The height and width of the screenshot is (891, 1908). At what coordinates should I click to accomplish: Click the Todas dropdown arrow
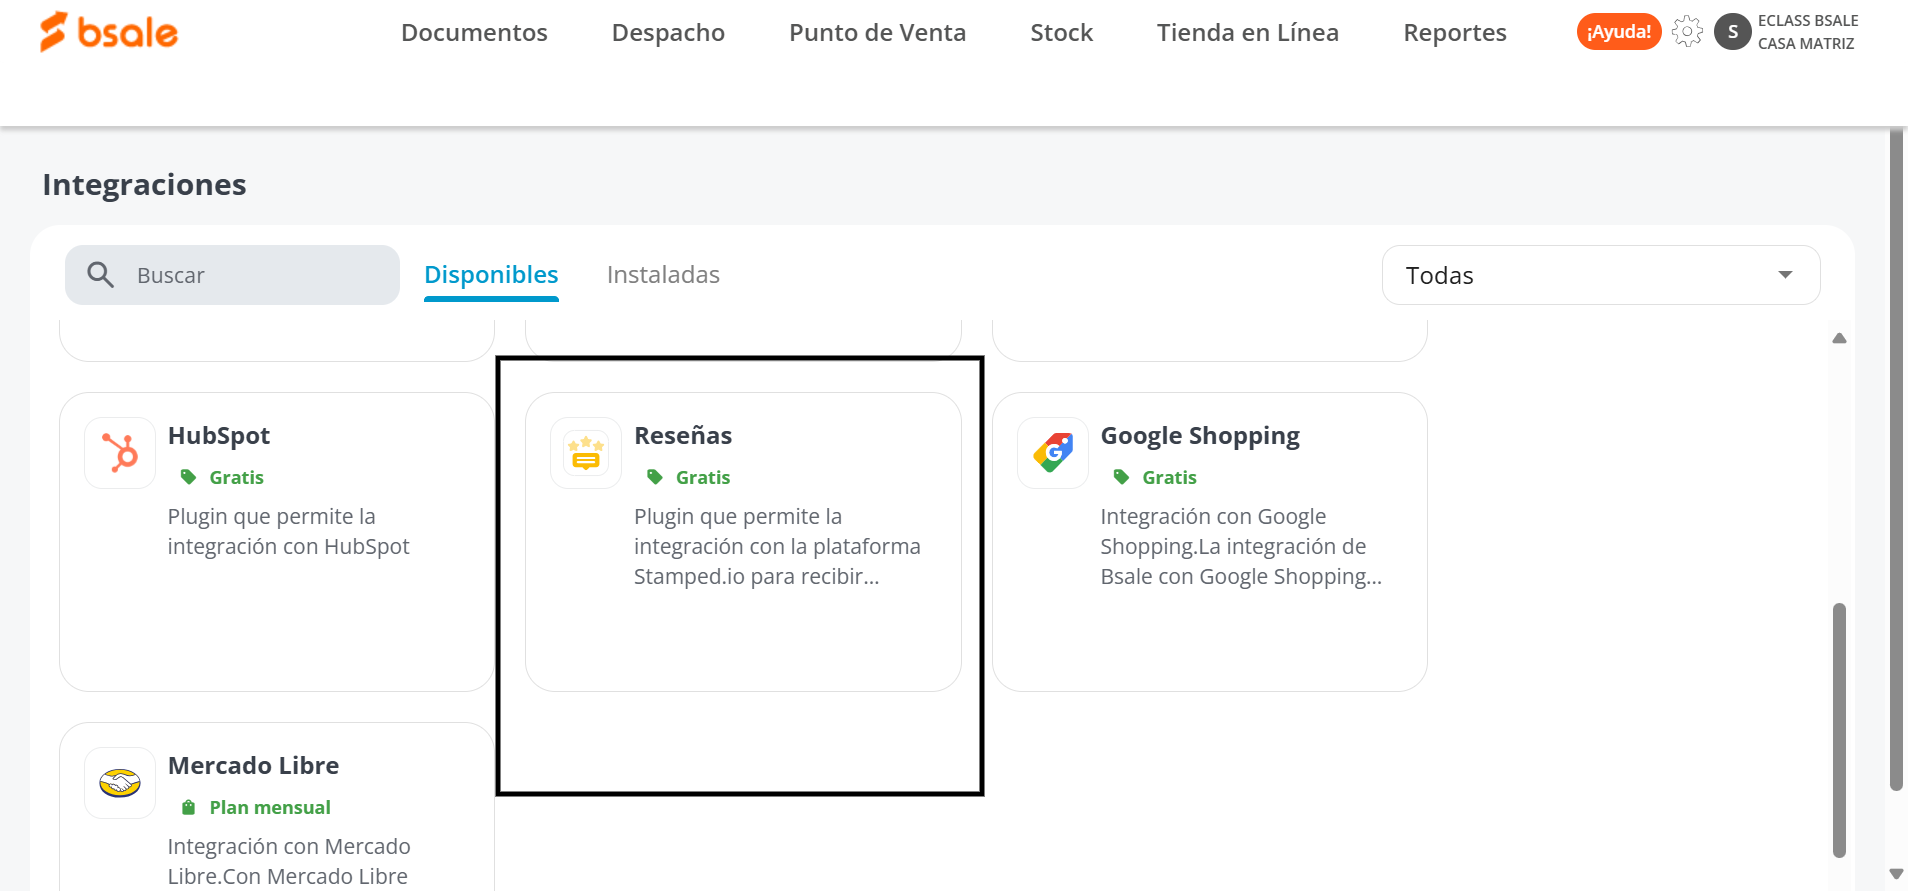click(1785, 275)
